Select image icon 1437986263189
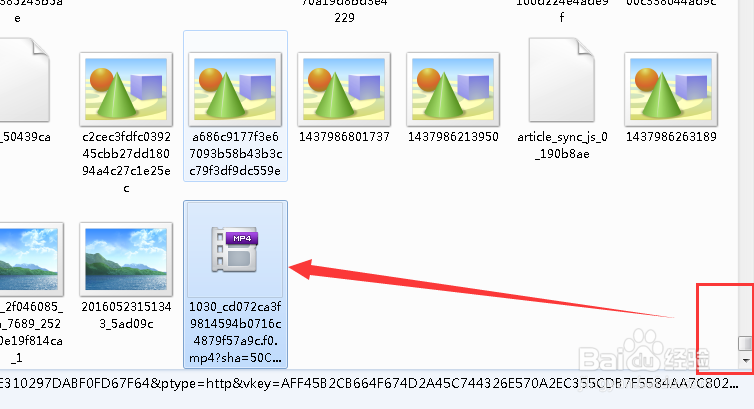The height and width of the screenshot is (409, 754). (671, 89)
